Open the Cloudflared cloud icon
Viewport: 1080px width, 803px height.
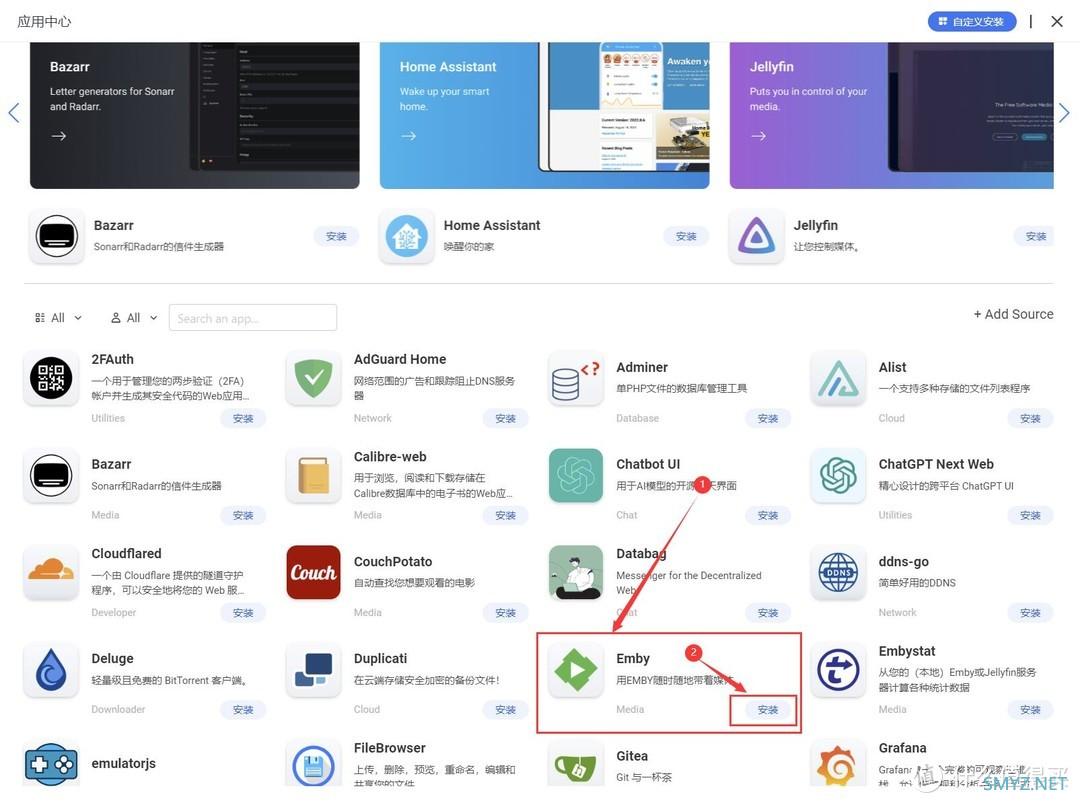point(51,572)
